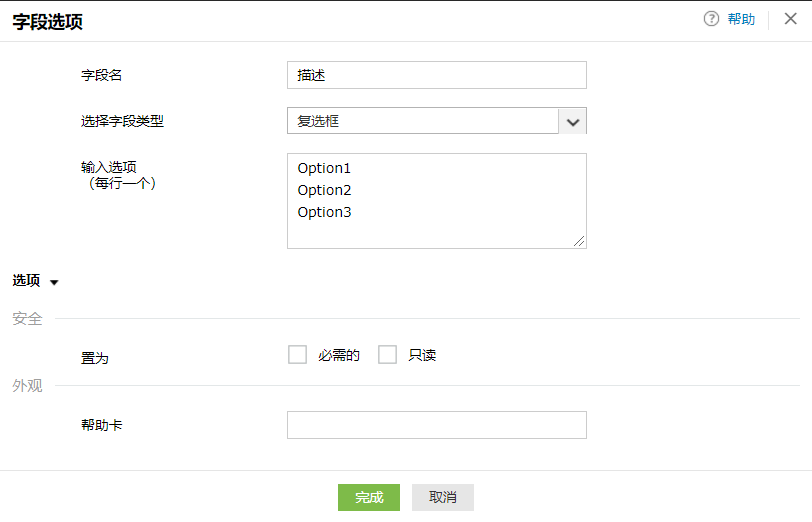
Task: Open the 帮助 help link
Action: pos(741,19)
